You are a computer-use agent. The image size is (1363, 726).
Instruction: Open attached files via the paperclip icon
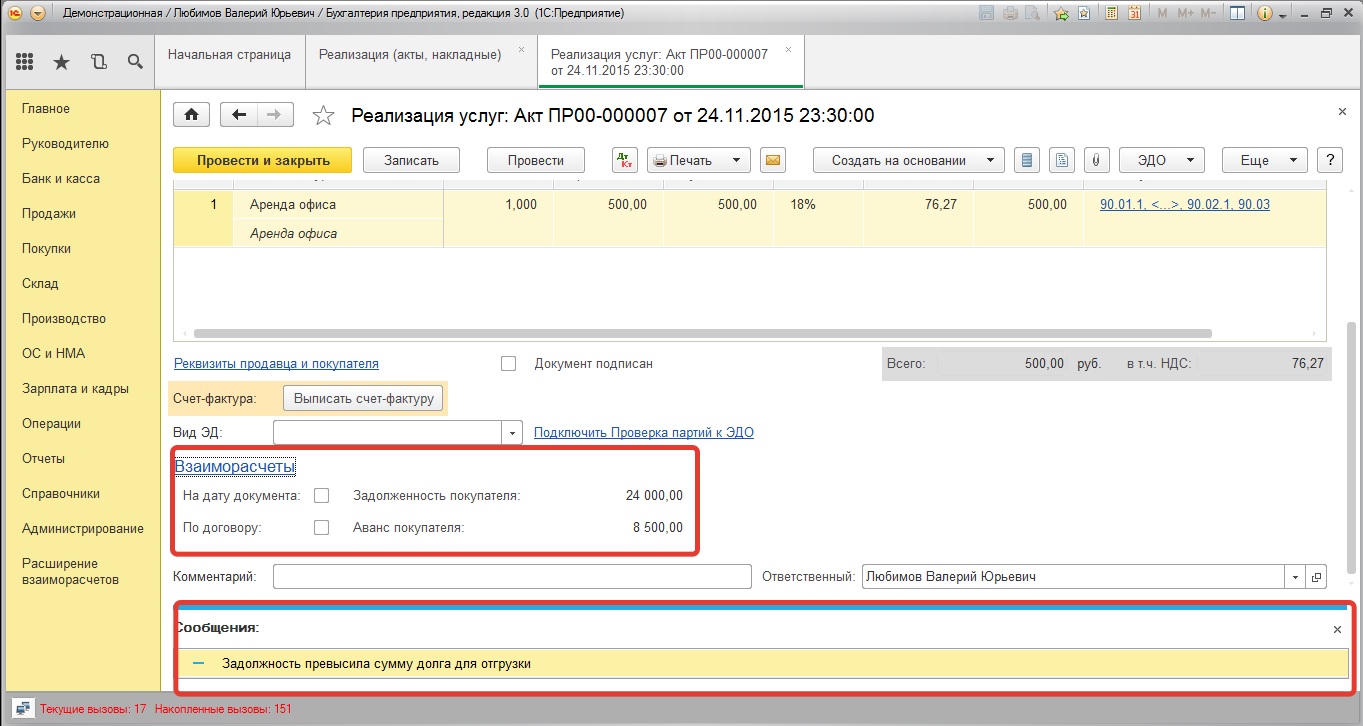pos(1096,160)
